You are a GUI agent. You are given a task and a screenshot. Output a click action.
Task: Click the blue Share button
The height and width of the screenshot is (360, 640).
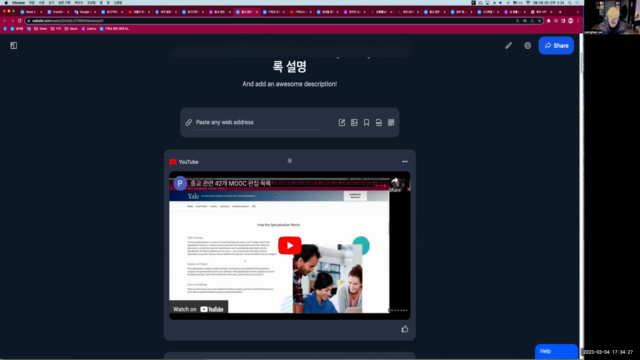point(556,46)
